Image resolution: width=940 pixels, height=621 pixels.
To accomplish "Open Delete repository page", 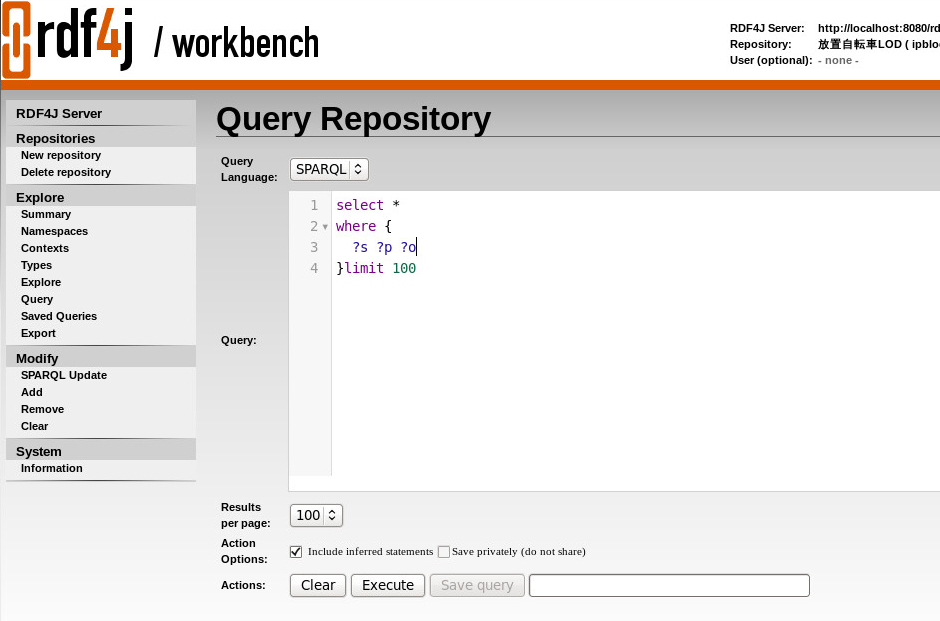I will 68,172.
